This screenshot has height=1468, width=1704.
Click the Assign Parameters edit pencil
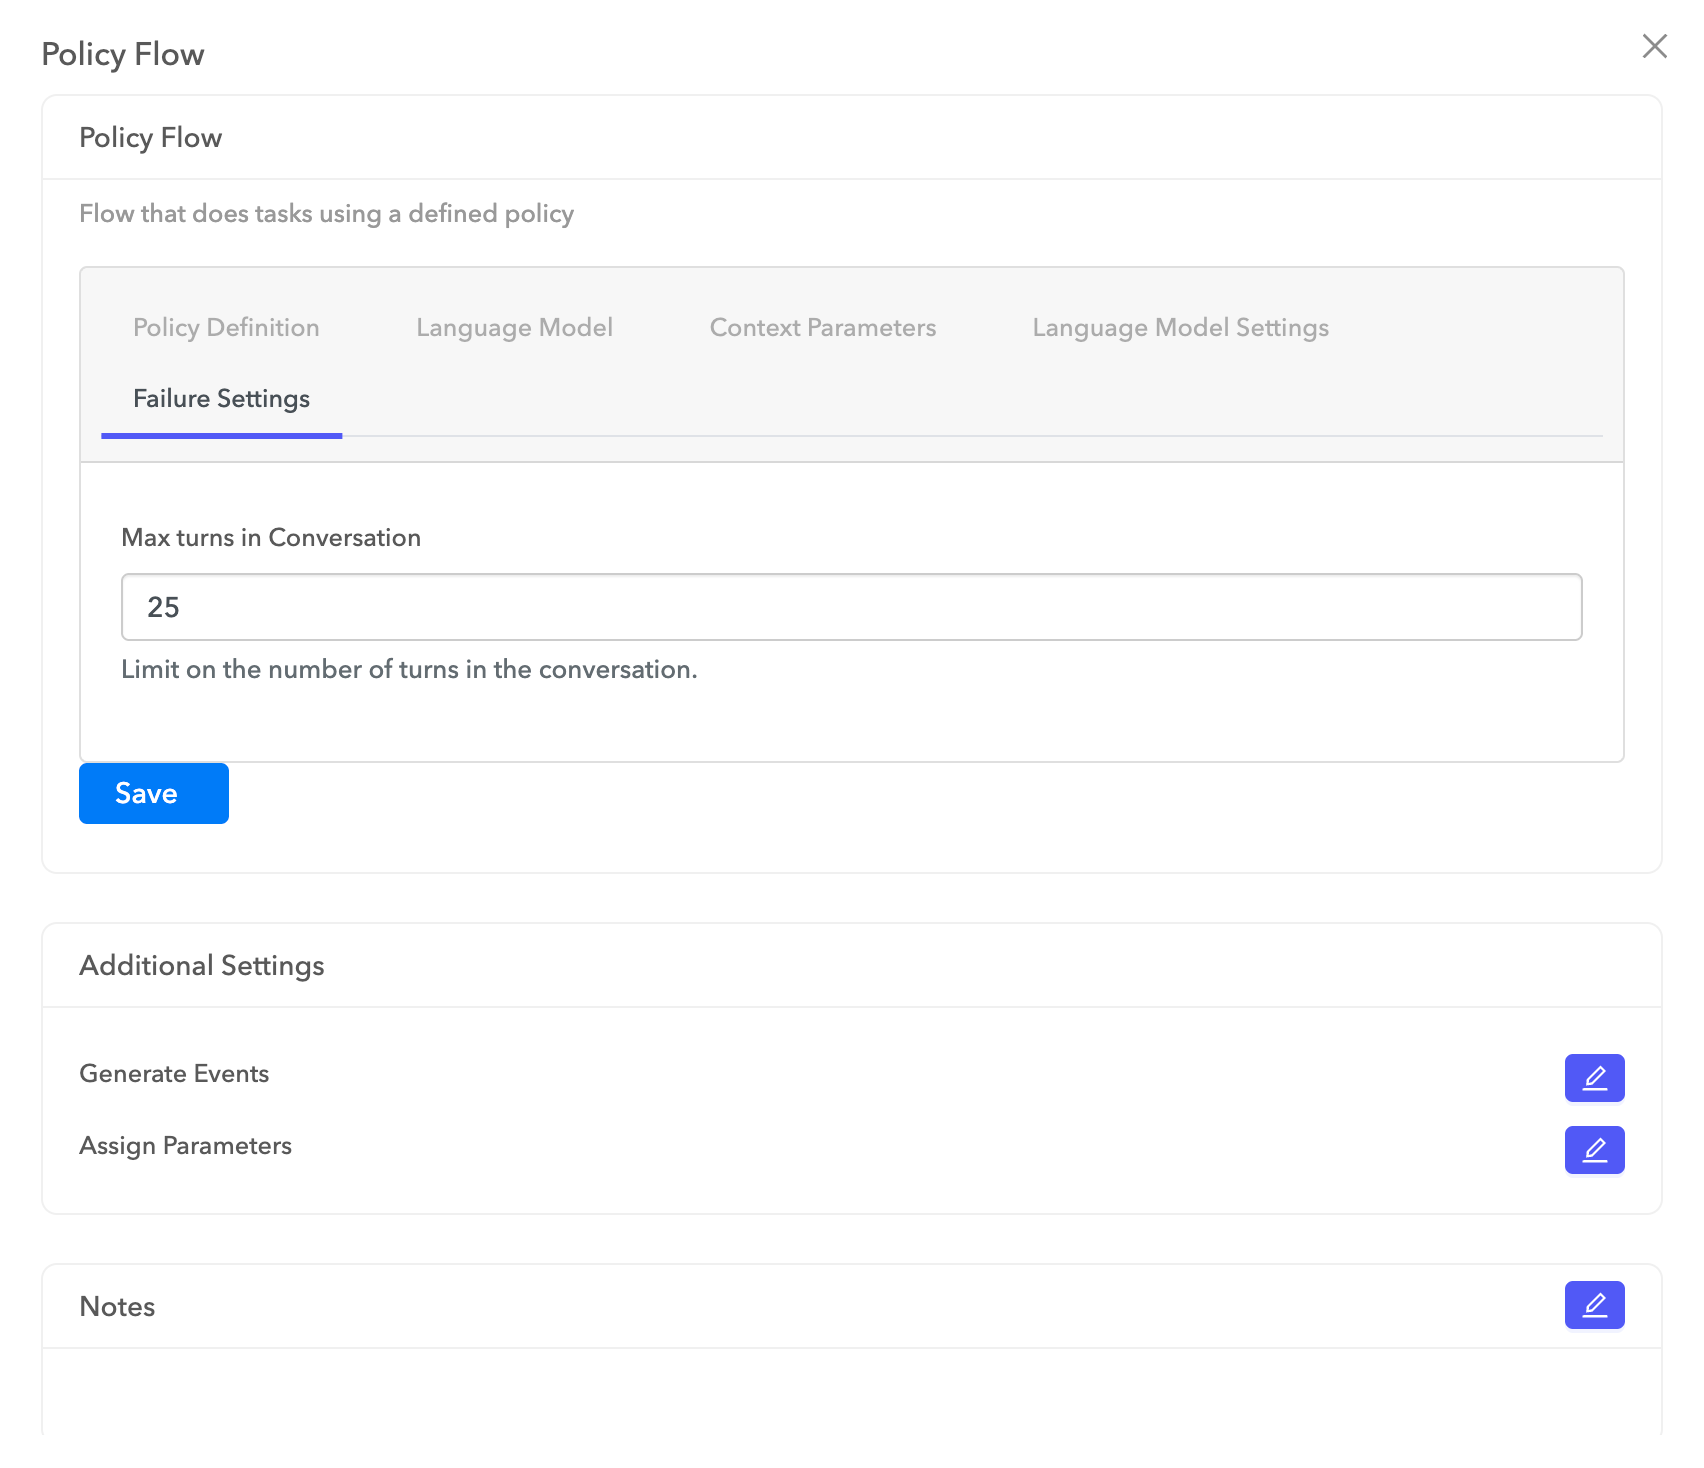click(1594, 1150)
